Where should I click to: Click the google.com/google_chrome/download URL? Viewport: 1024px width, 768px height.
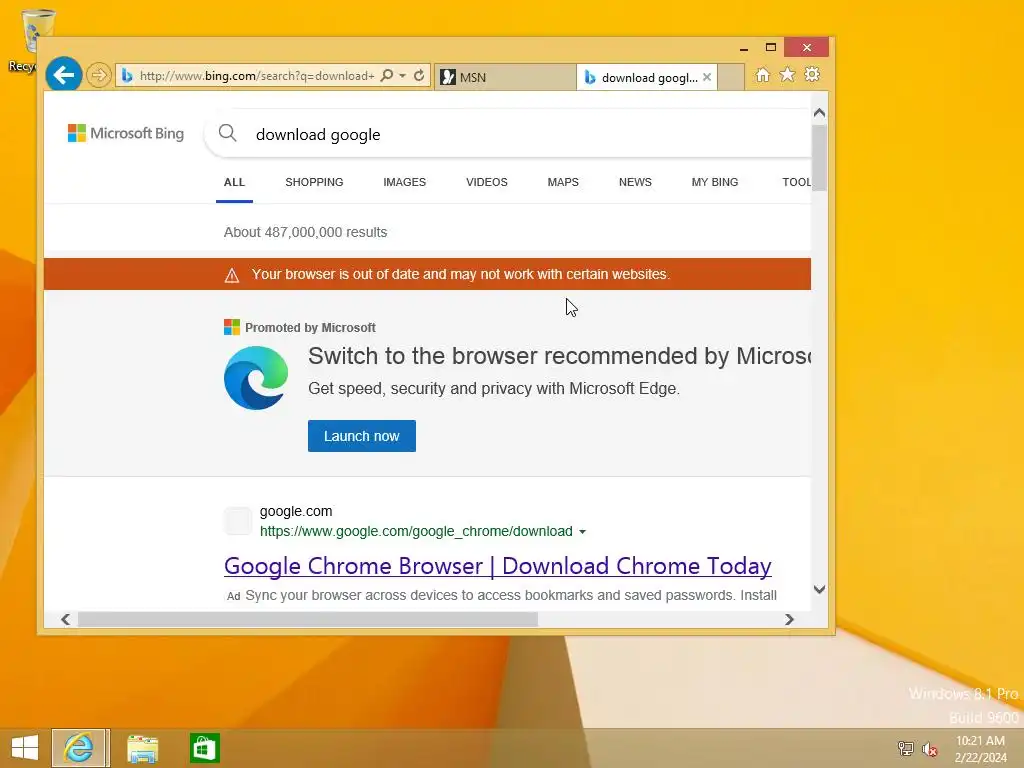point(416,532)
